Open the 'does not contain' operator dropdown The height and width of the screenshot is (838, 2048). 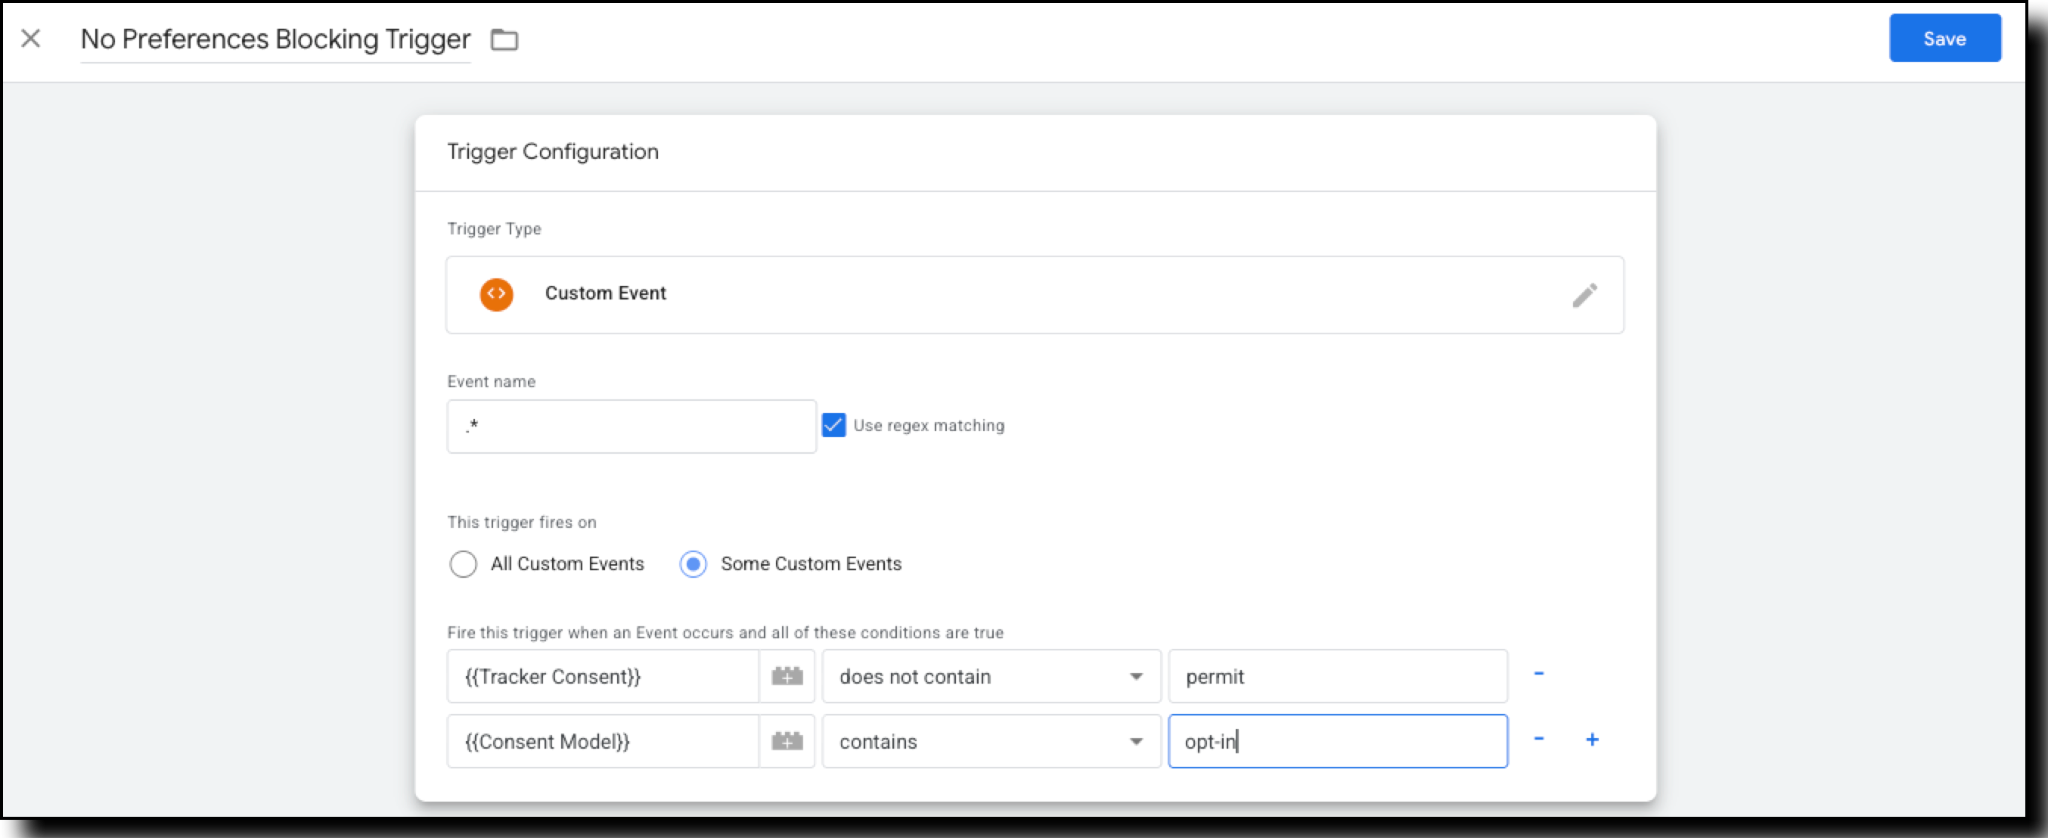[991, 677]
